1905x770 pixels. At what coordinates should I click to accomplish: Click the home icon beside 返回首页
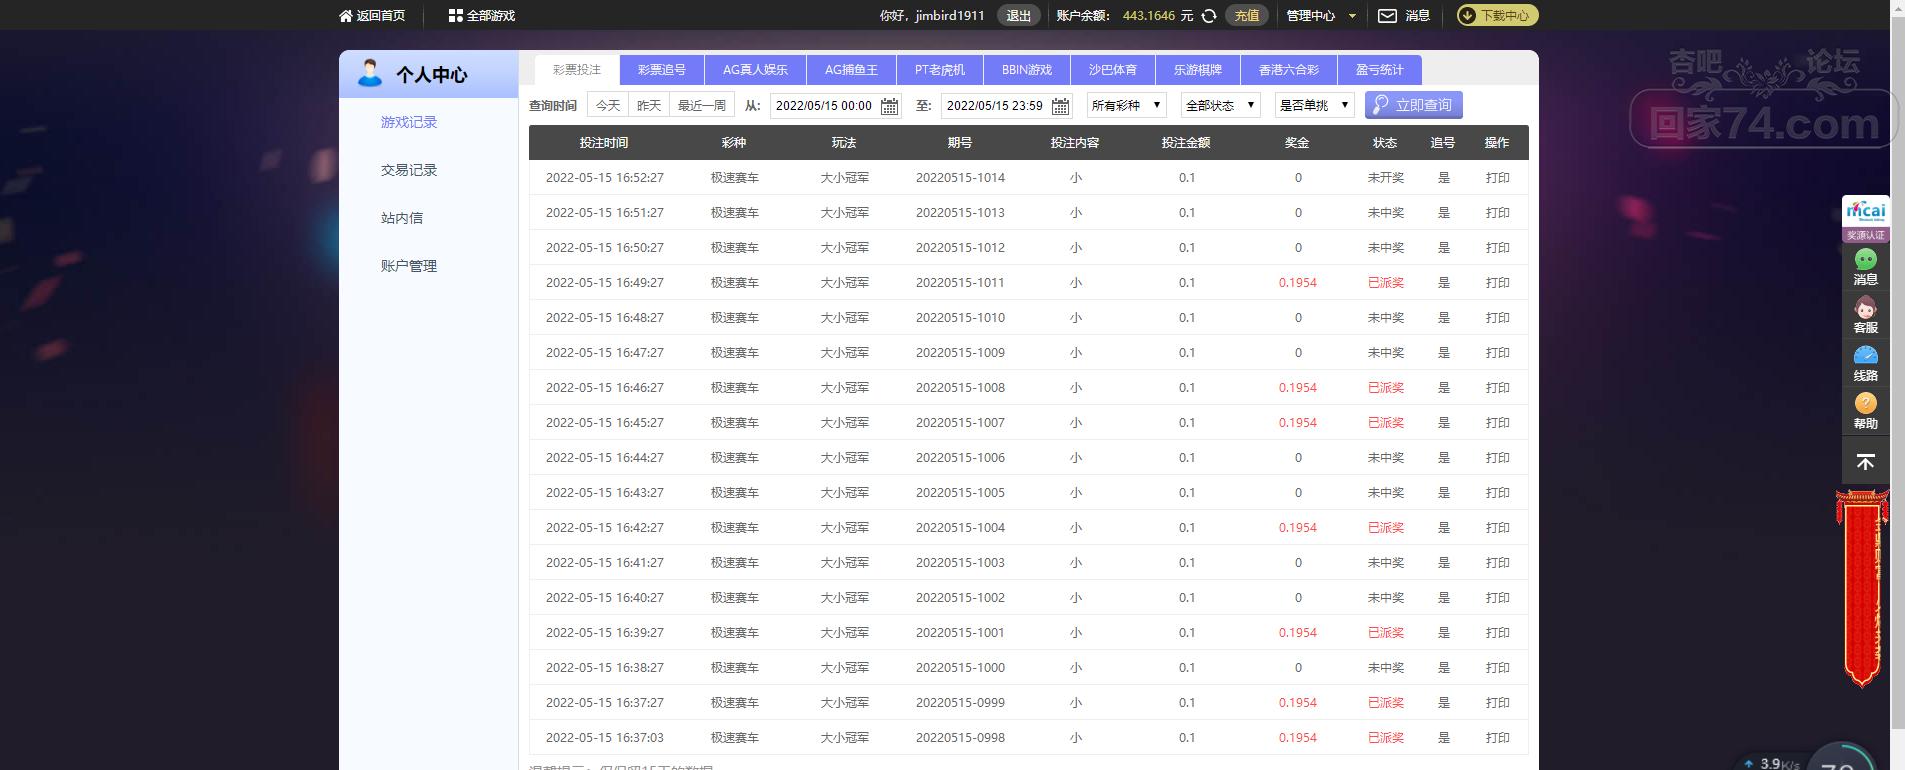[346, 16]
